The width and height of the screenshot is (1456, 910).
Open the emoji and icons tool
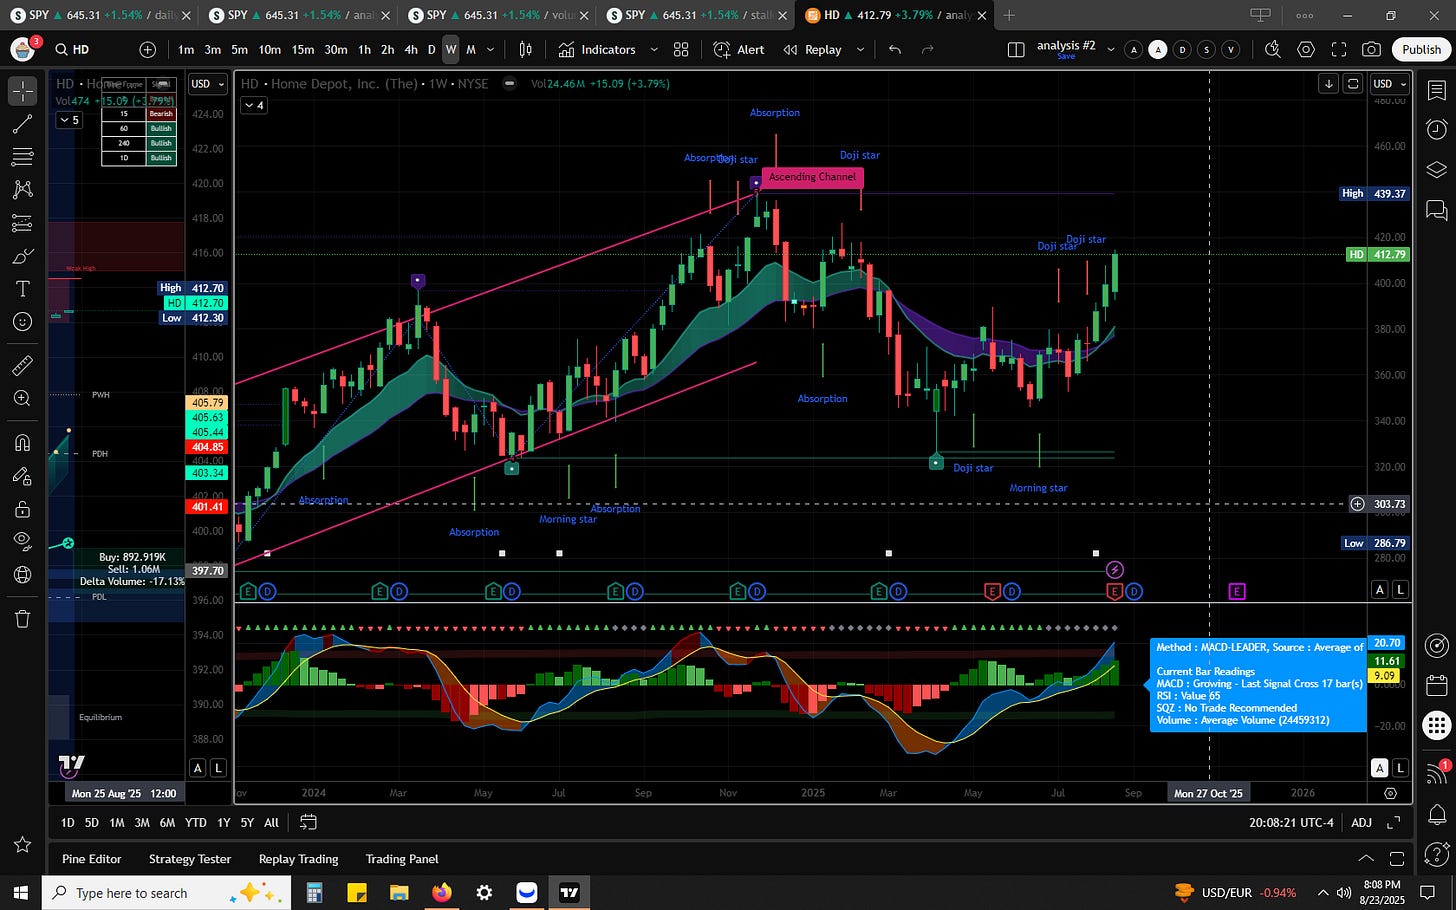[22, 322]
